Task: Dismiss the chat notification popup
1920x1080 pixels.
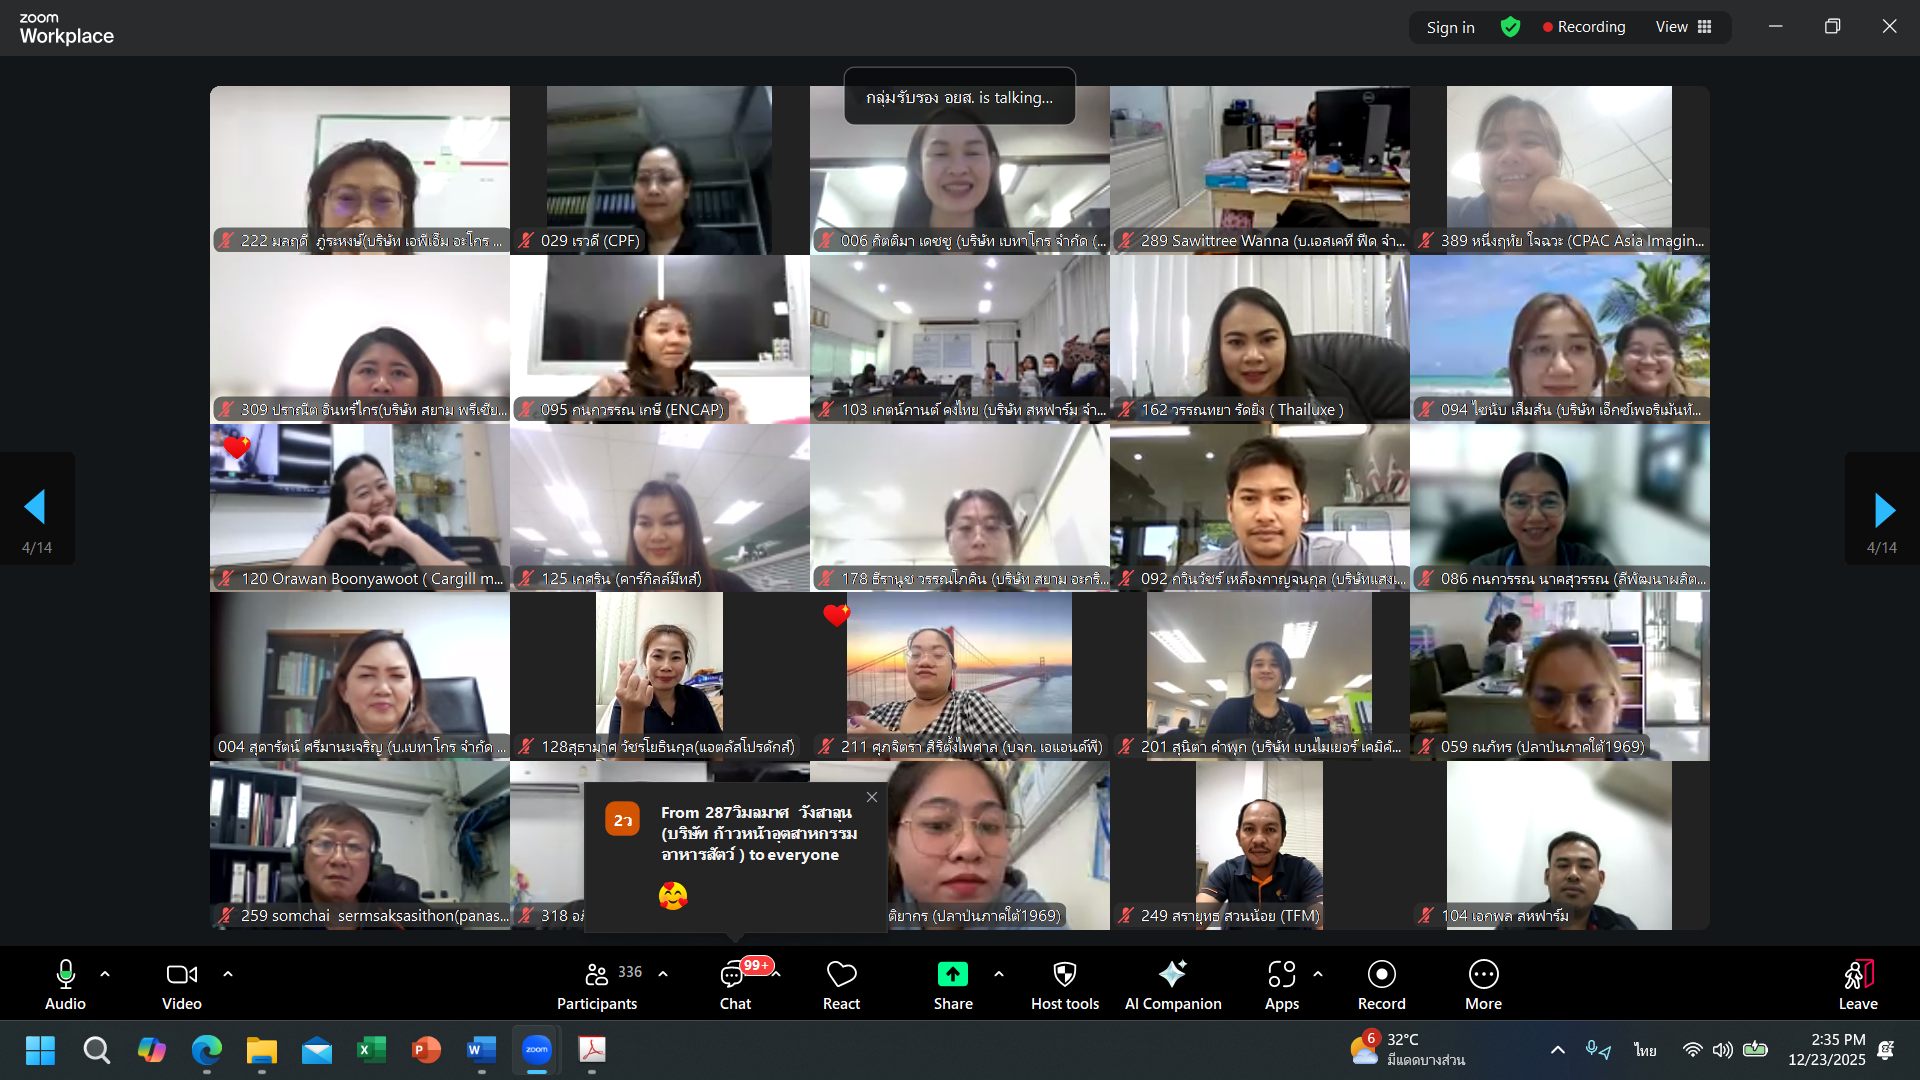Action: tap(872, 797)
